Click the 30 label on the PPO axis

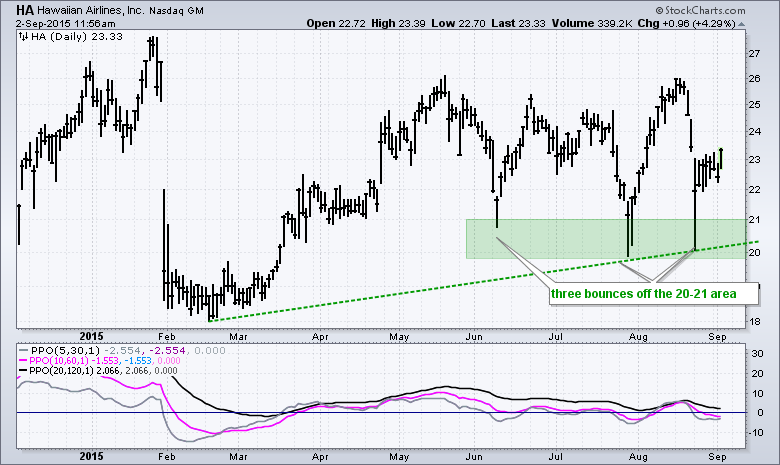(757, 354)
